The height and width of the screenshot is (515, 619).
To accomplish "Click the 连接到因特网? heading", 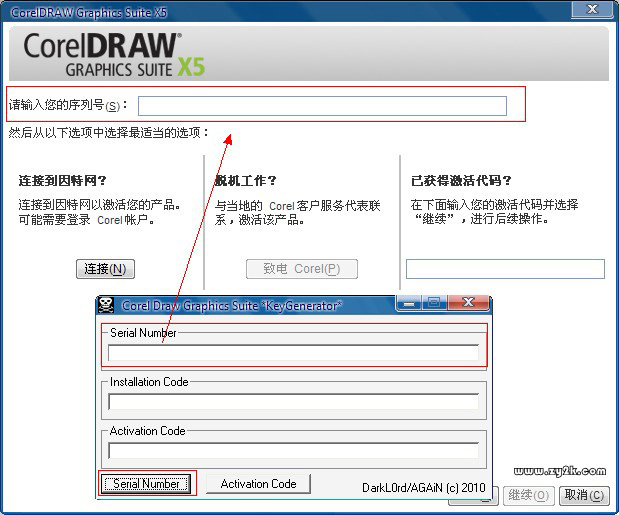I will (x=62, y=181).
